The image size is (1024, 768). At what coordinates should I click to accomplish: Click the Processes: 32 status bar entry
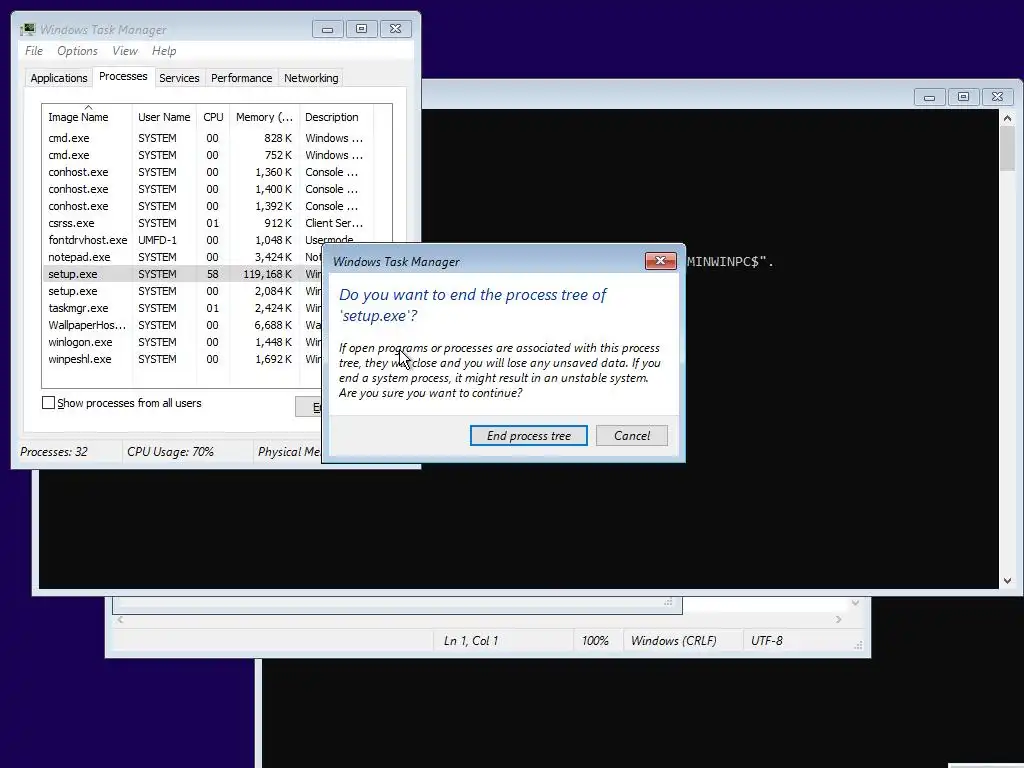pyautogui.click(x=54, y=451)
